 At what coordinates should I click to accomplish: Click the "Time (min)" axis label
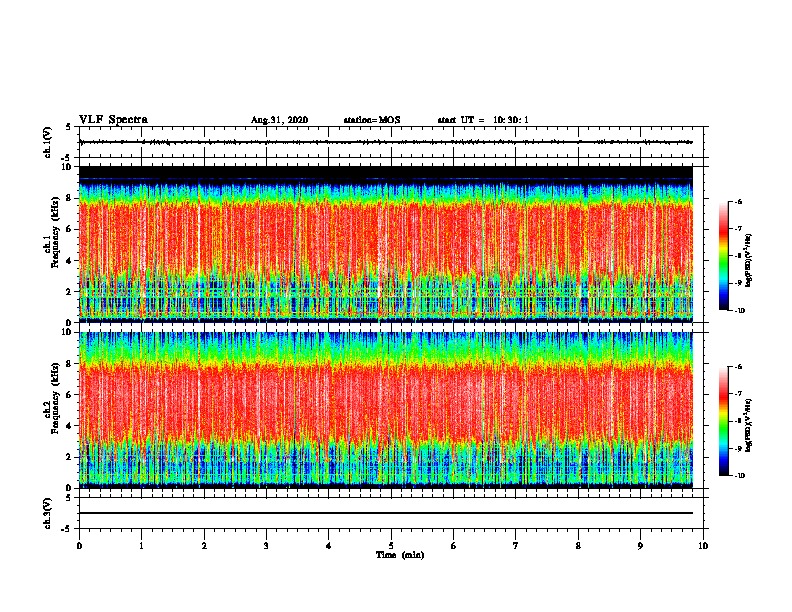pos(400,555)
